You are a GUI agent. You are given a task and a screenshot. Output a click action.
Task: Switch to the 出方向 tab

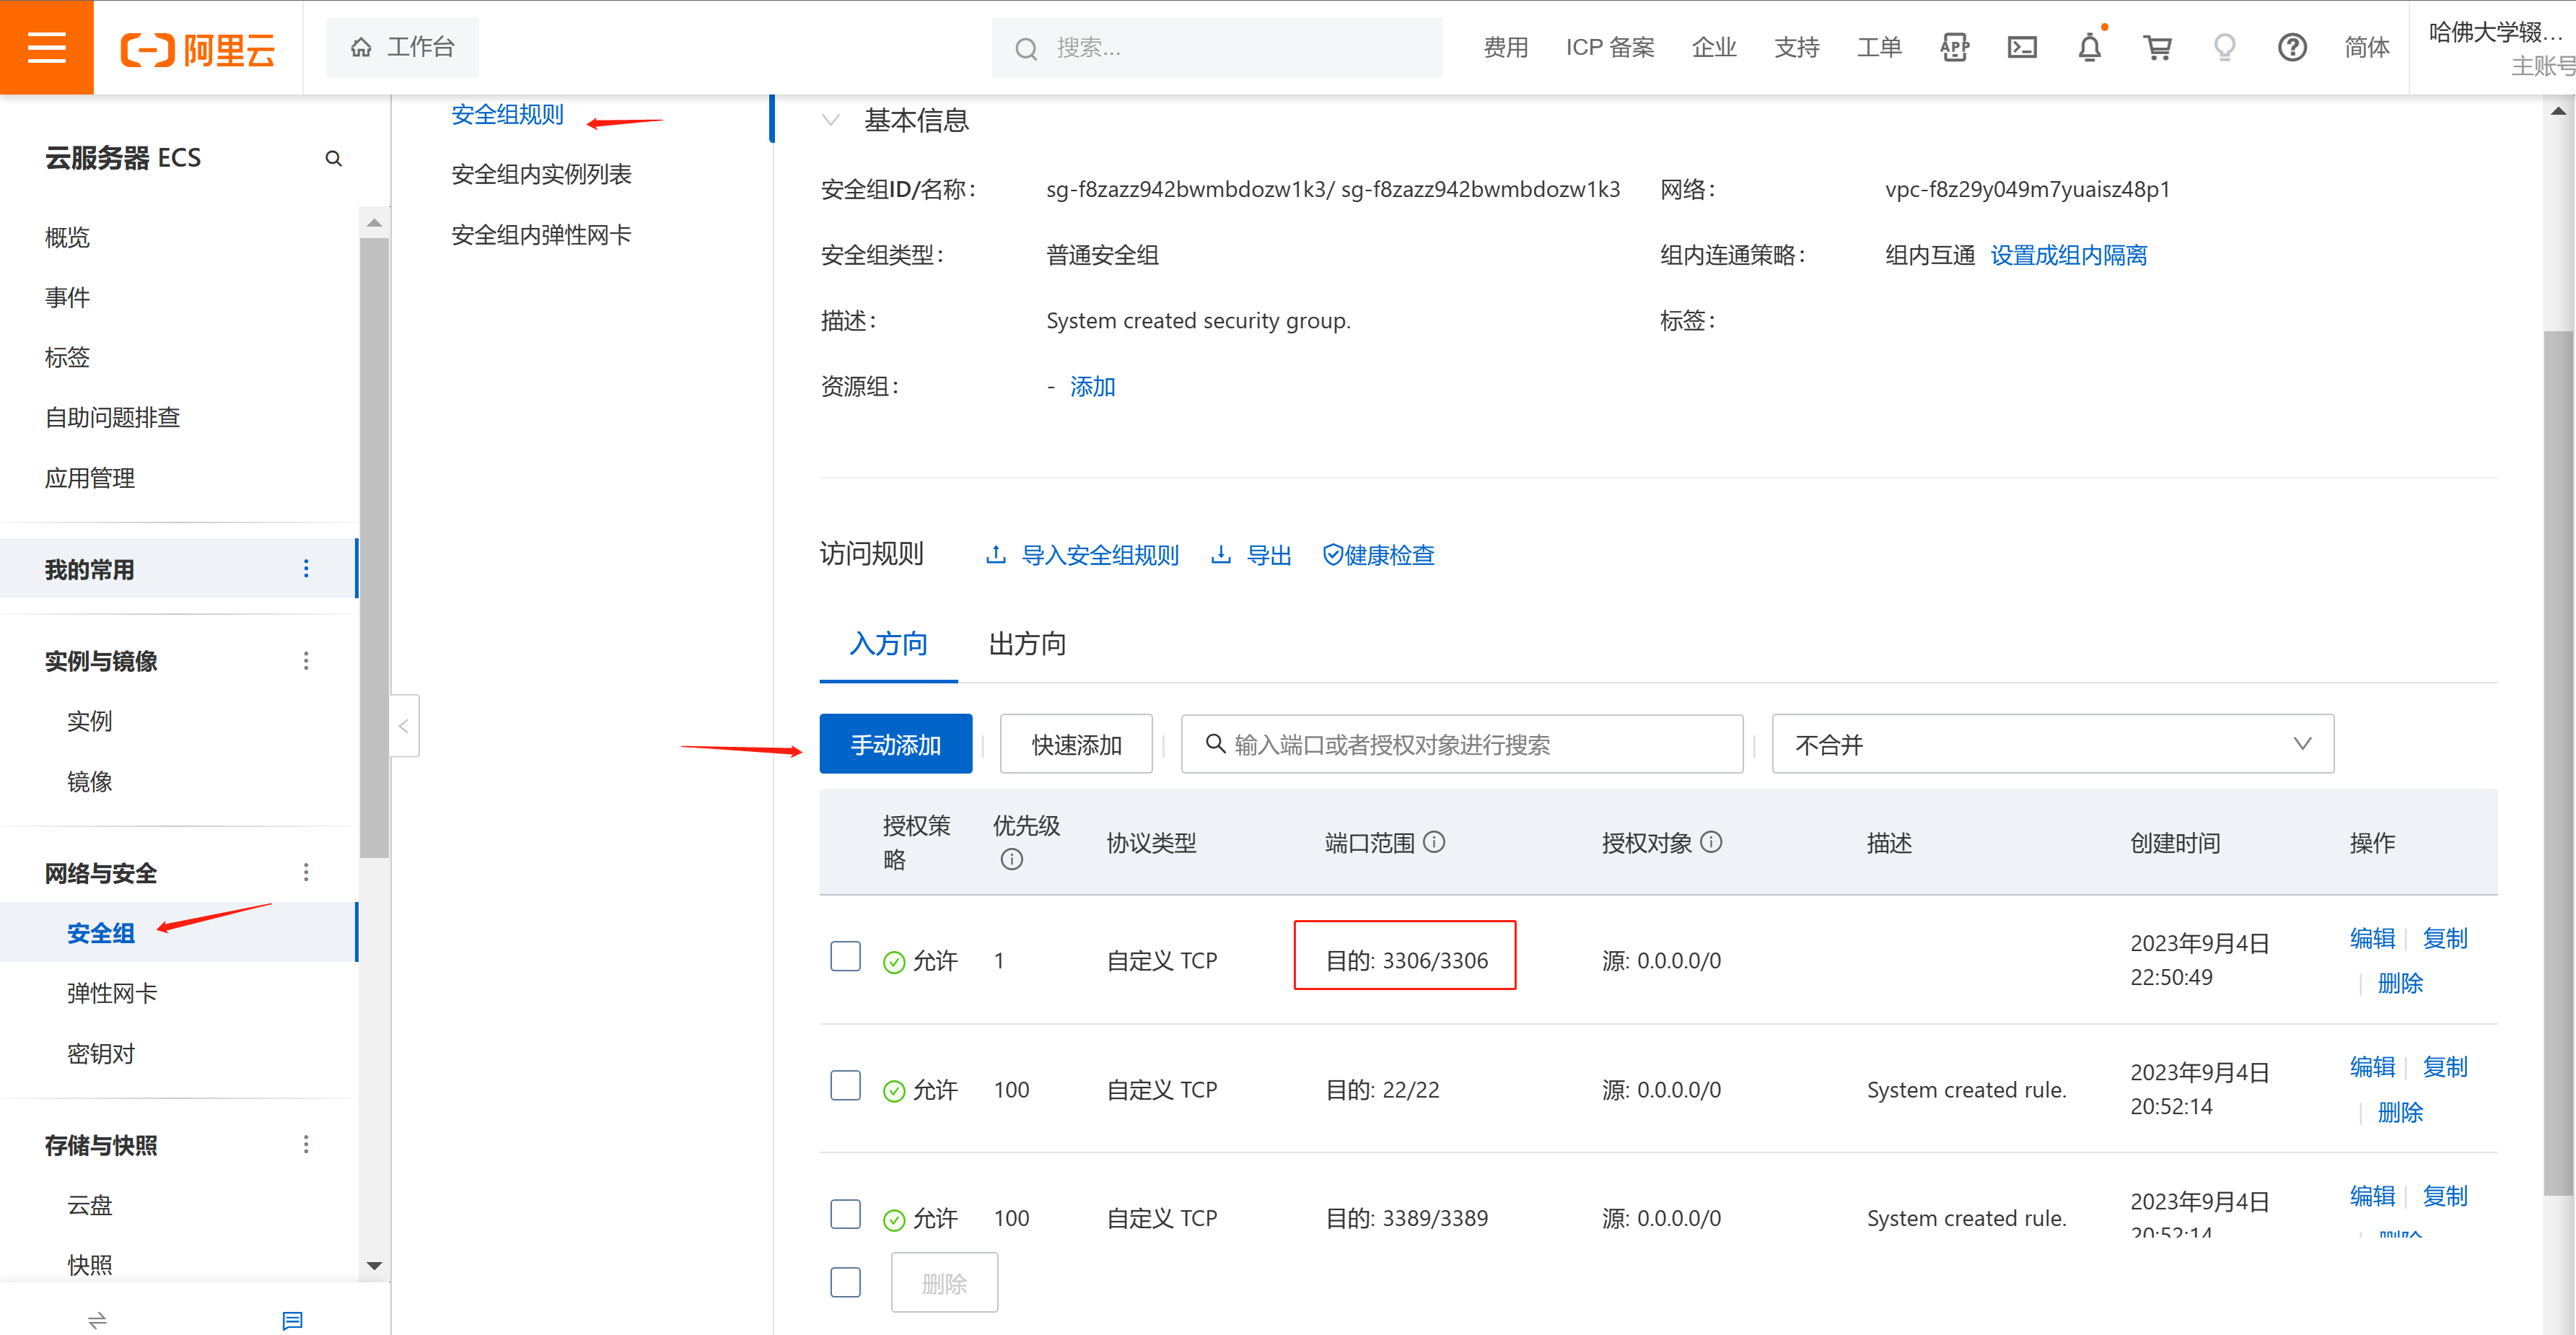click(1025, 645)
